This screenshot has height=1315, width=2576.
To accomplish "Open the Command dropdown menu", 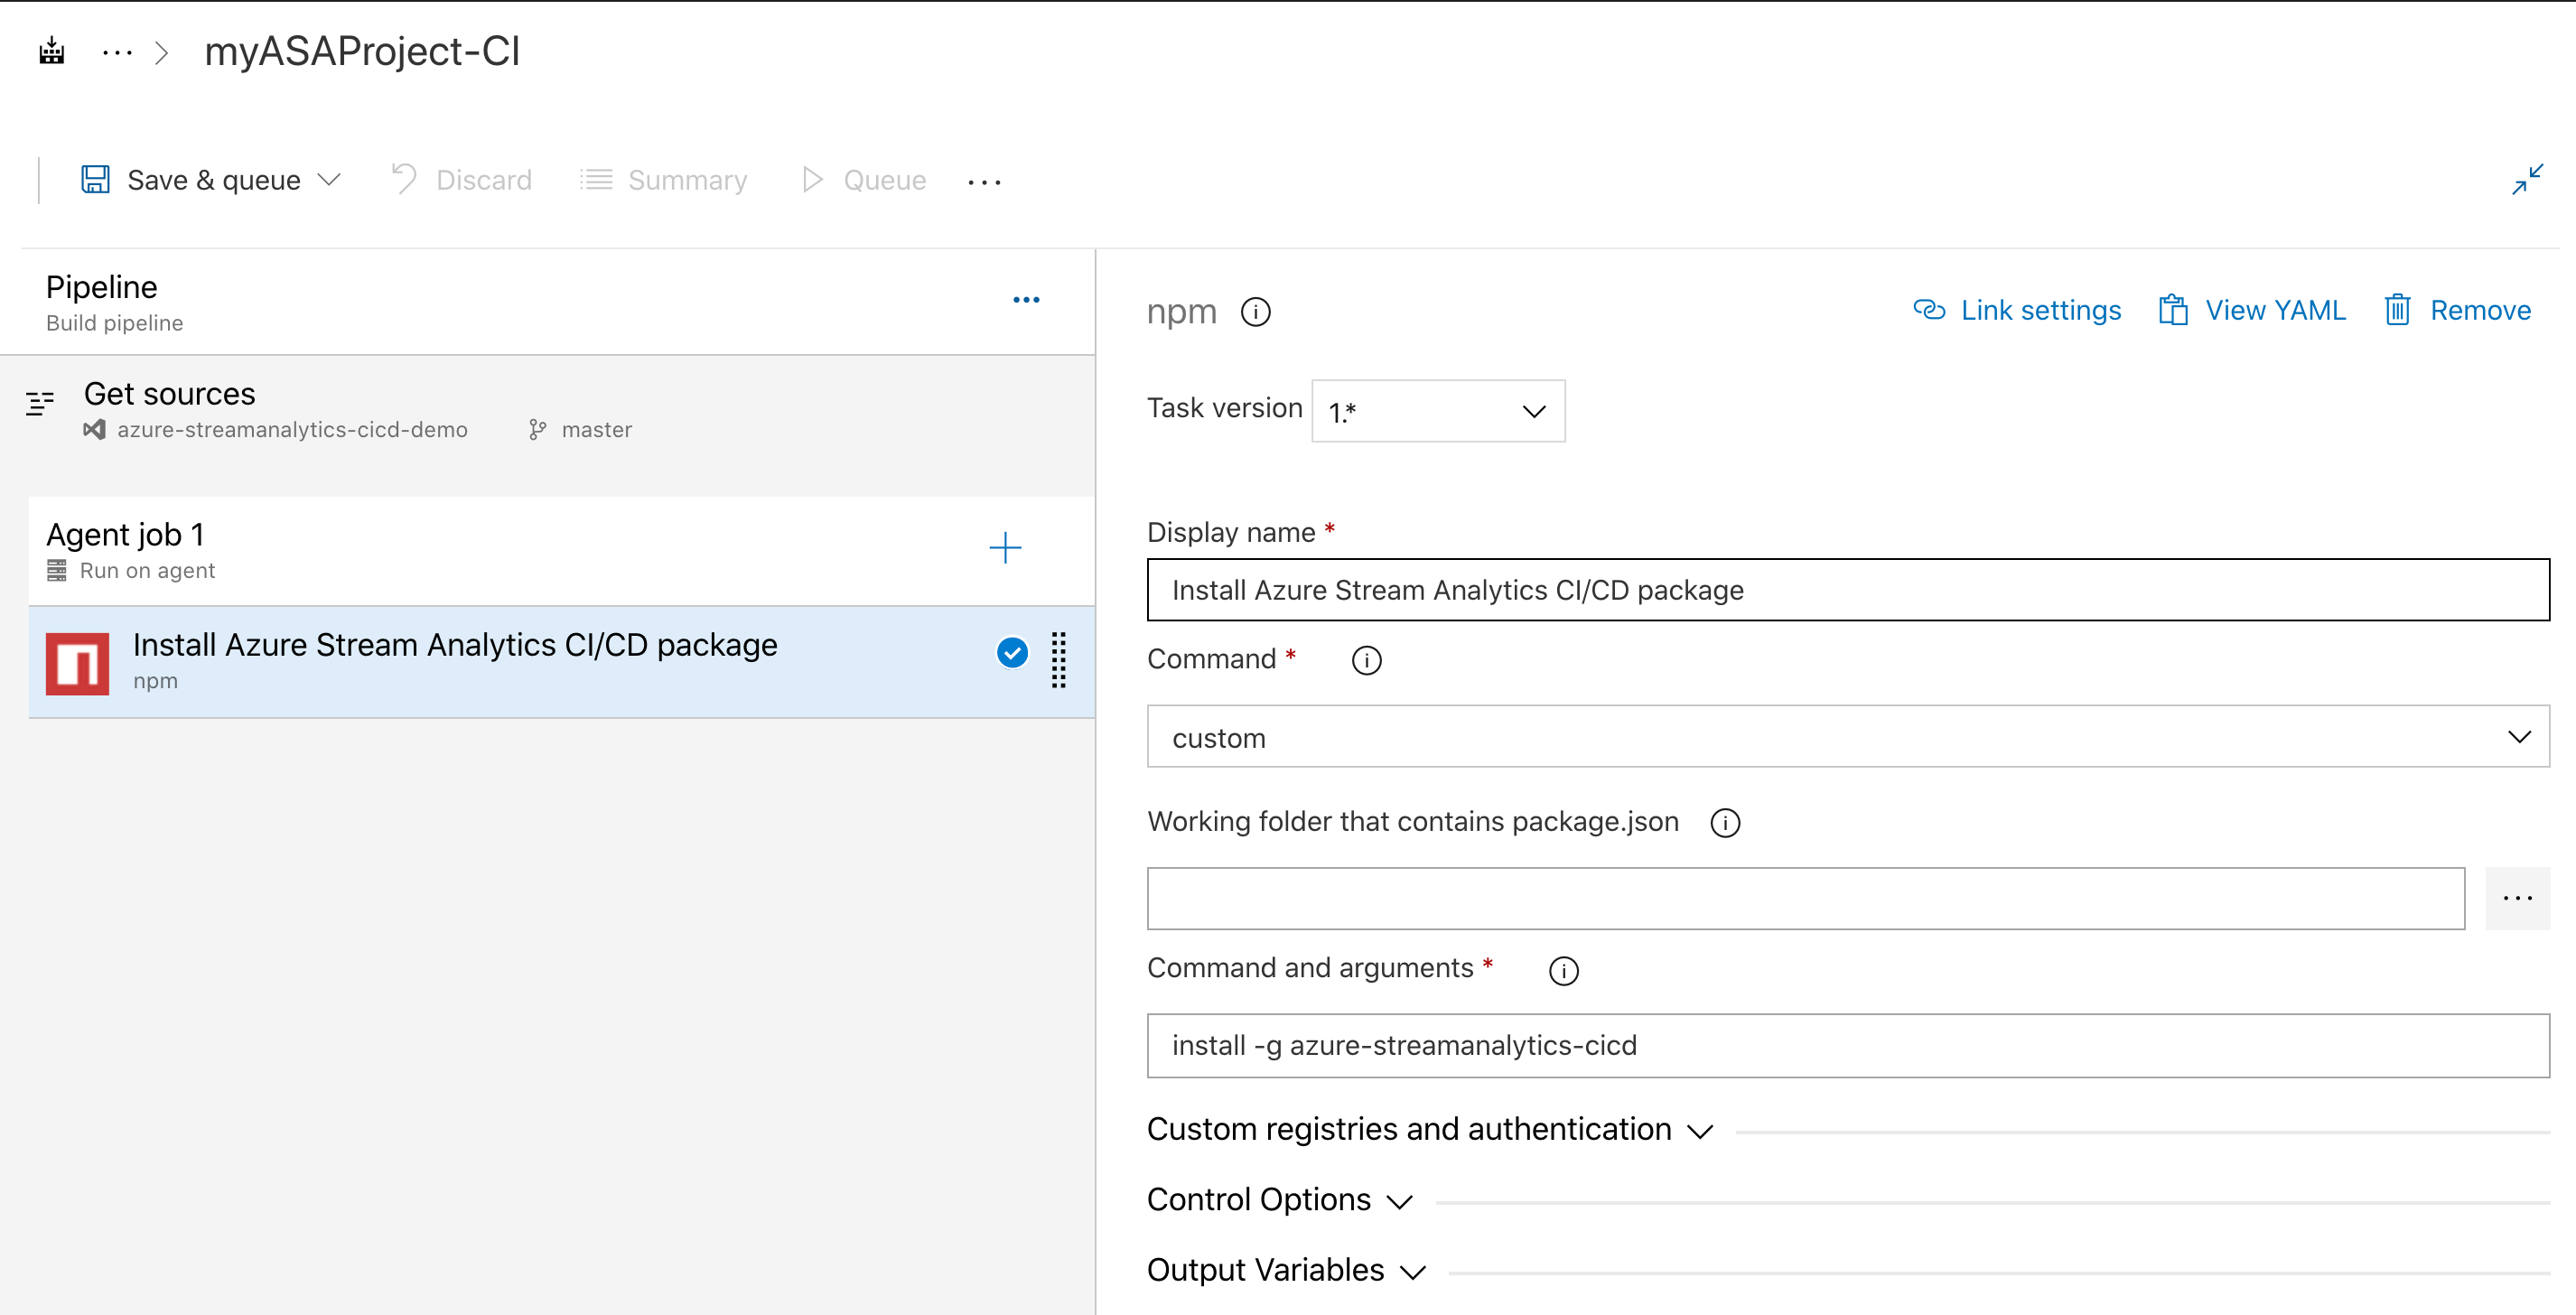I will click(x=1844, y=736).
